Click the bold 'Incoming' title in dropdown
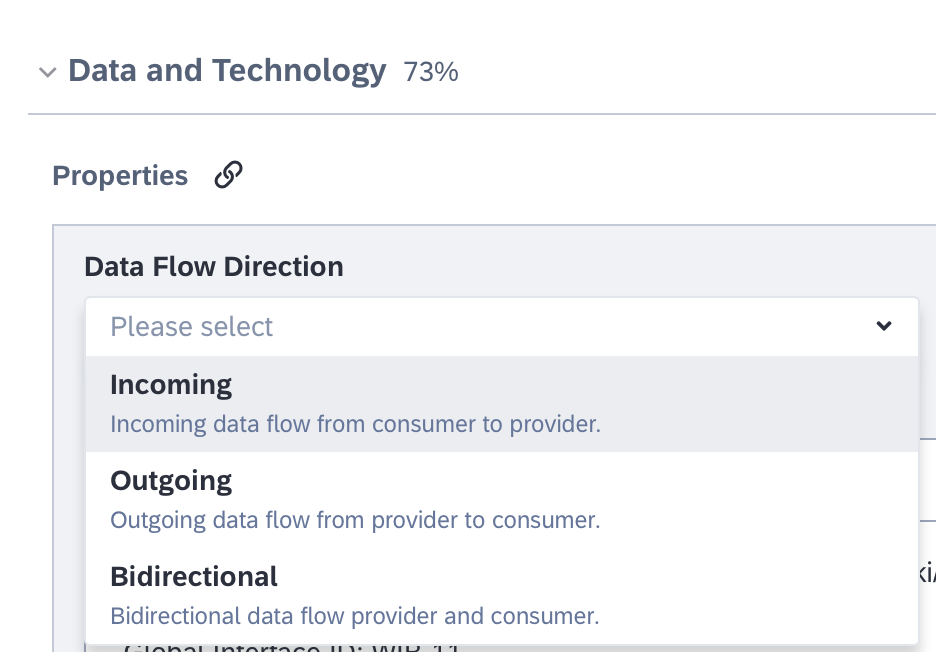Image resolution: width=936 pixels, height=652 pixels. [171, 385]
